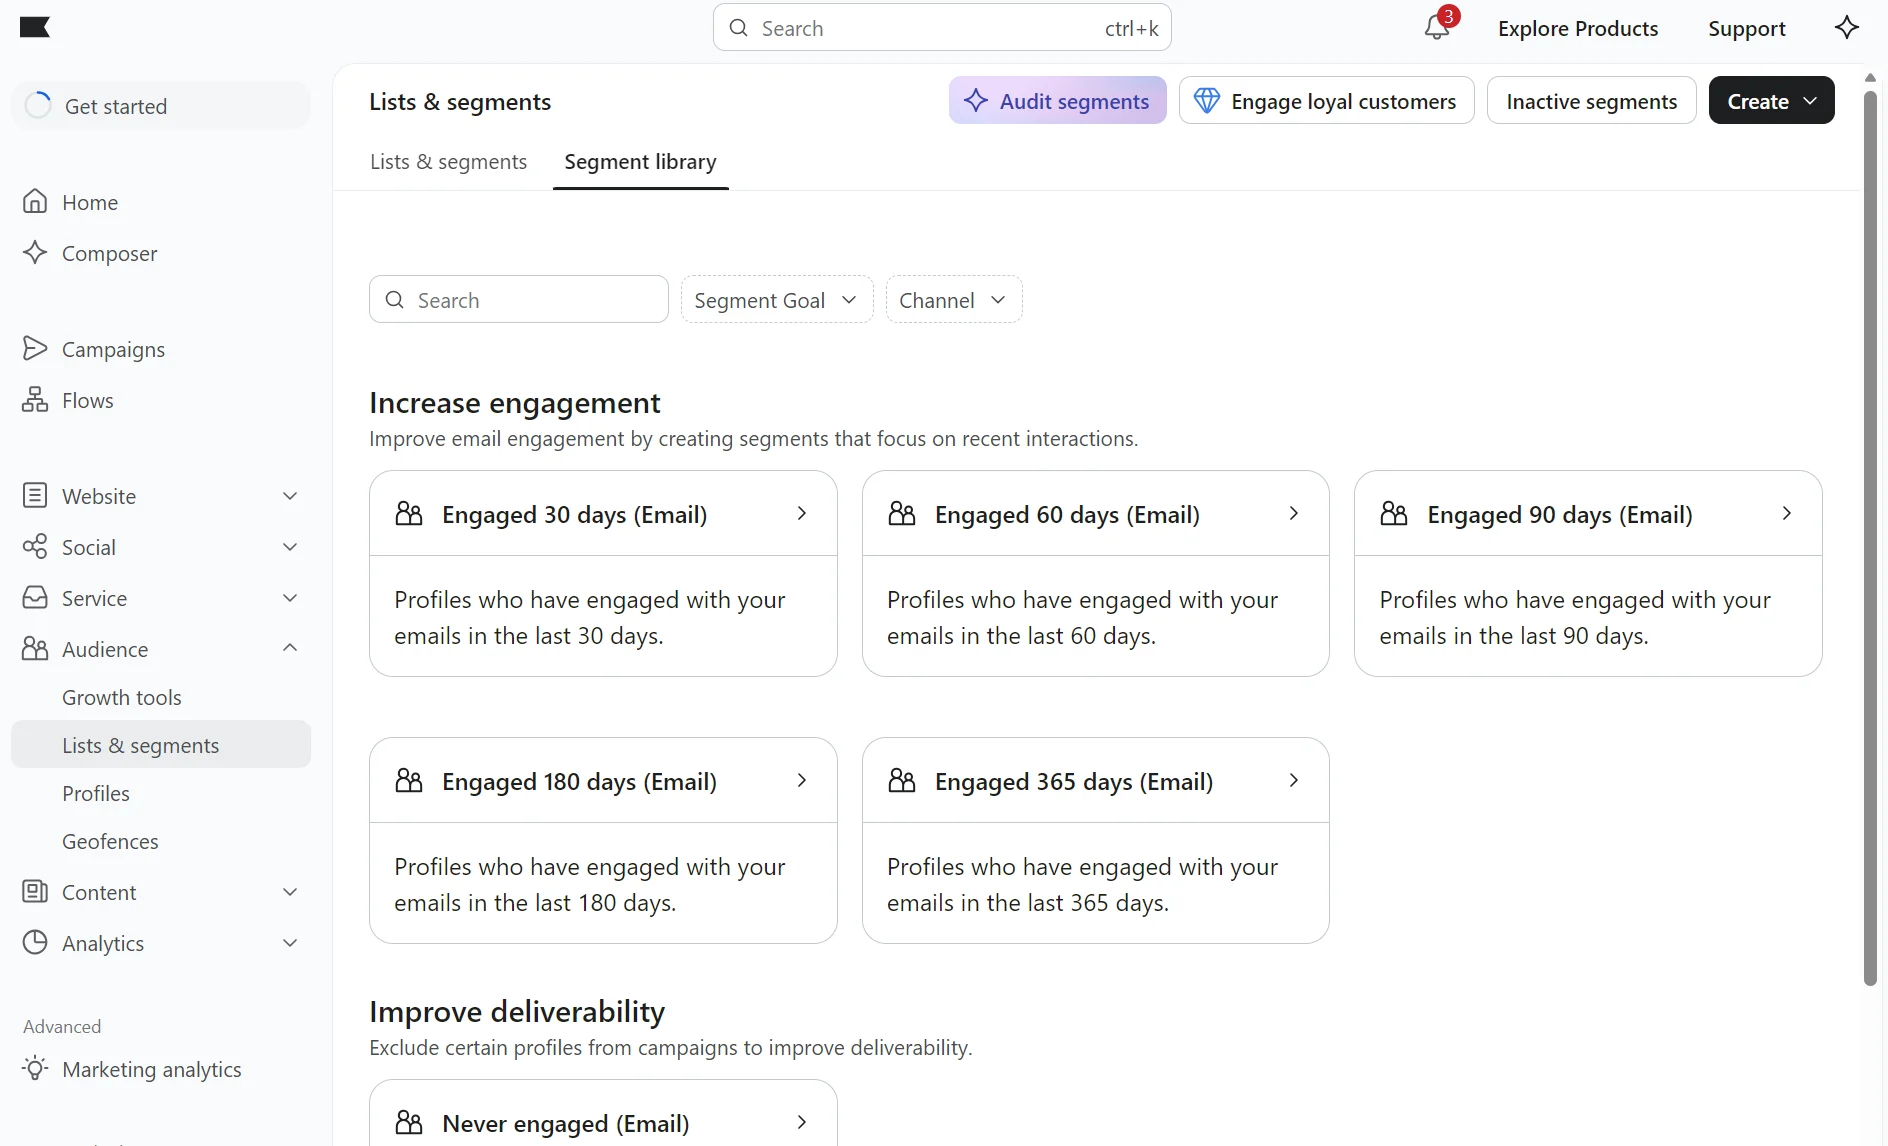Expand the Content menu chevron
This screenshot has width=1888, height=1146.
coord(290,892)
